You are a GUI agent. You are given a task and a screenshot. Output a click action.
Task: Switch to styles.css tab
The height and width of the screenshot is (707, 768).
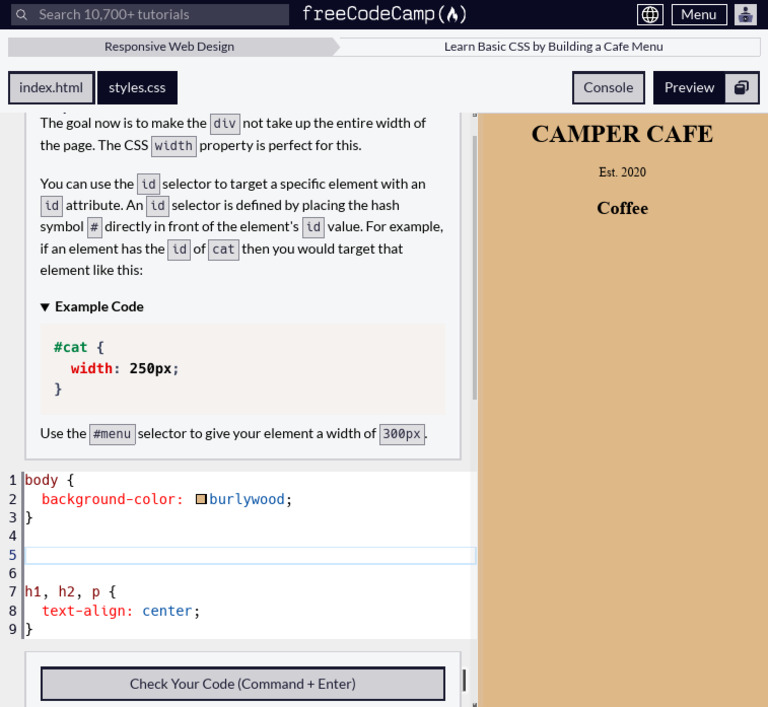tap(137, 88)
